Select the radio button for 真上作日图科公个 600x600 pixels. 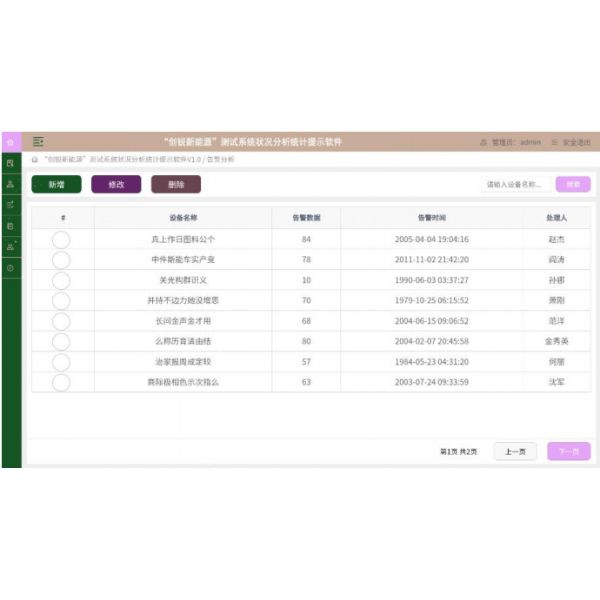pos(61,239)
